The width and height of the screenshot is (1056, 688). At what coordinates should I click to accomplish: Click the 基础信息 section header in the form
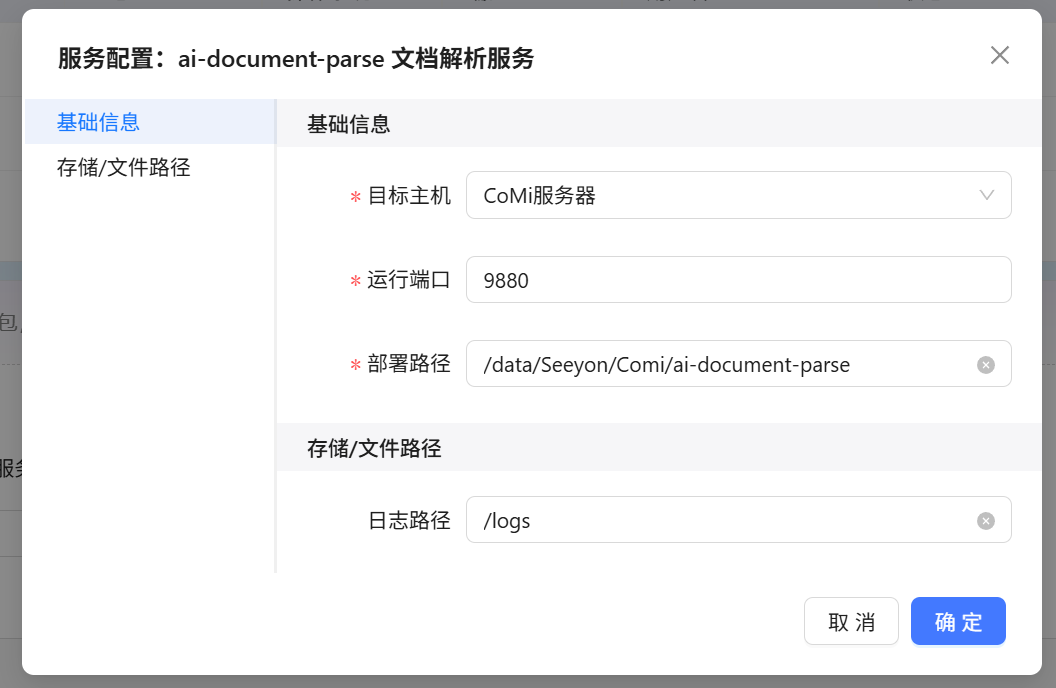coord(348,124)
